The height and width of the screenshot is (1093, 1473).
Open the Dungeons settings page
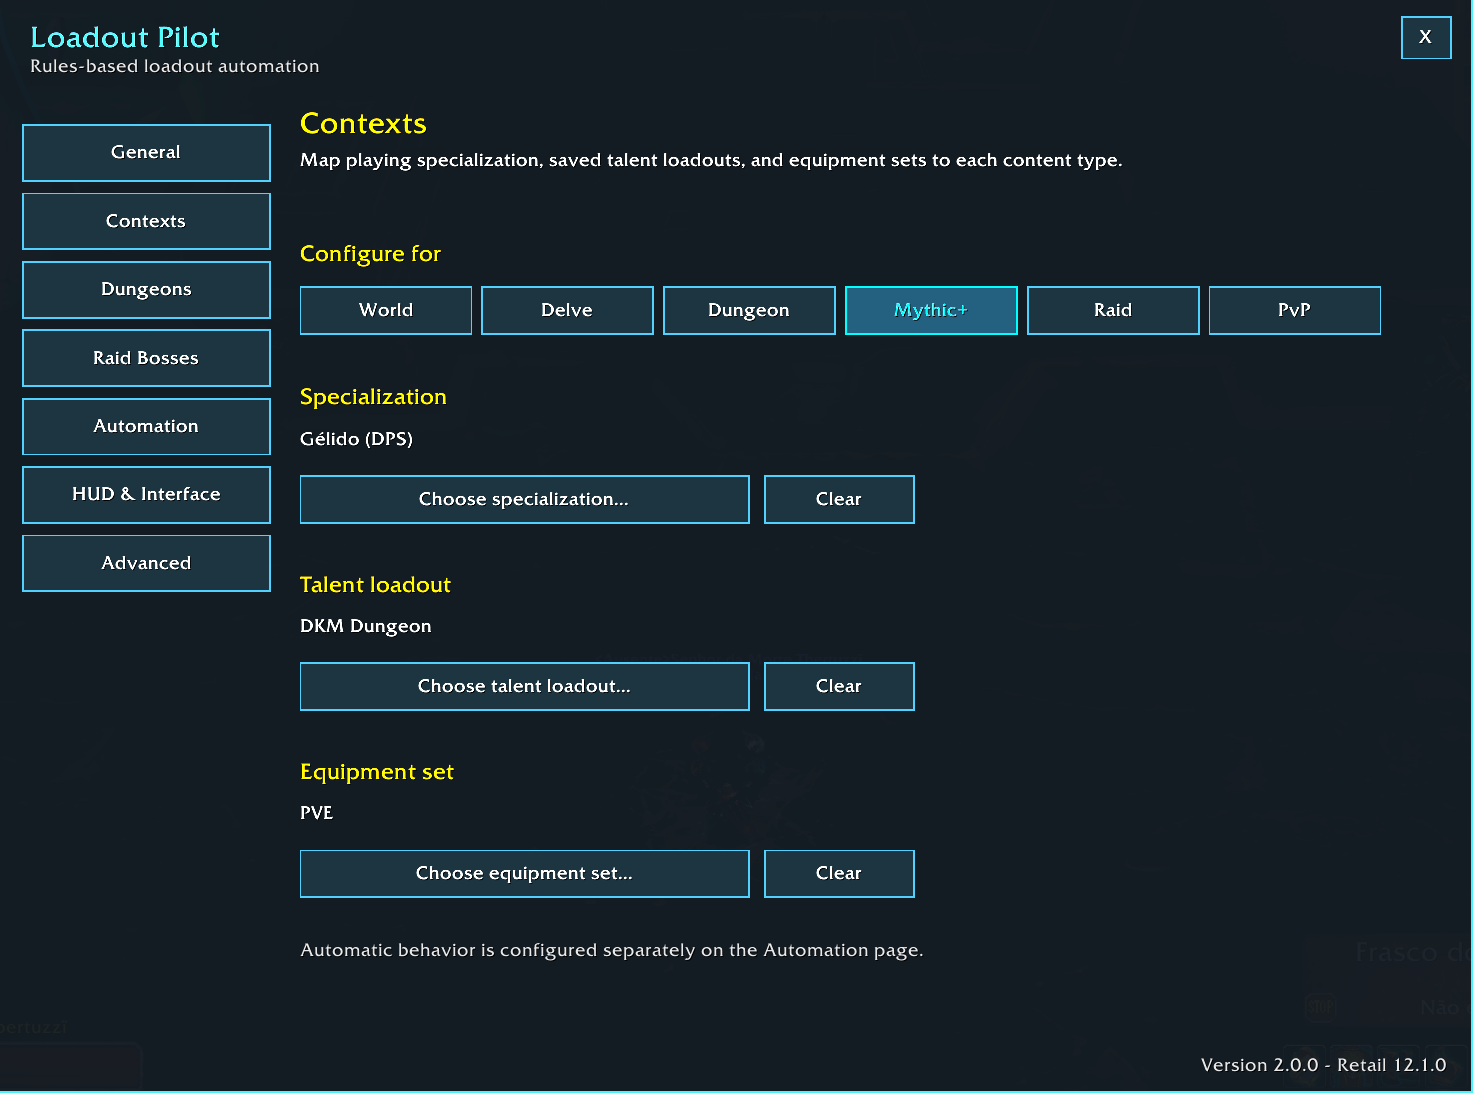tap(146, 290)
